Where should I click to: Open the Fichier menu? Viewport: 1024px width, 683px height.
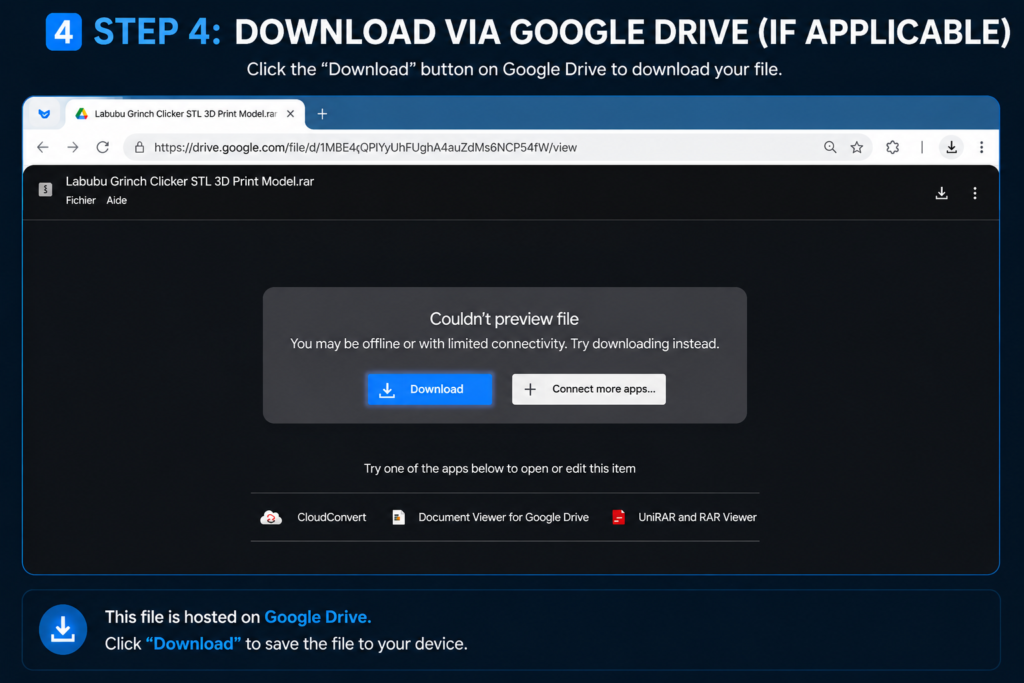coord(80,200)
